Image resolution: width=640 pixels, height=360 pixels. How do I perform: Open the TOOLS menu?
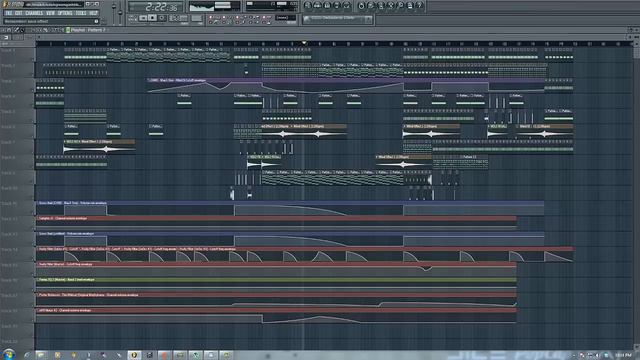click(x=81, y=13)
